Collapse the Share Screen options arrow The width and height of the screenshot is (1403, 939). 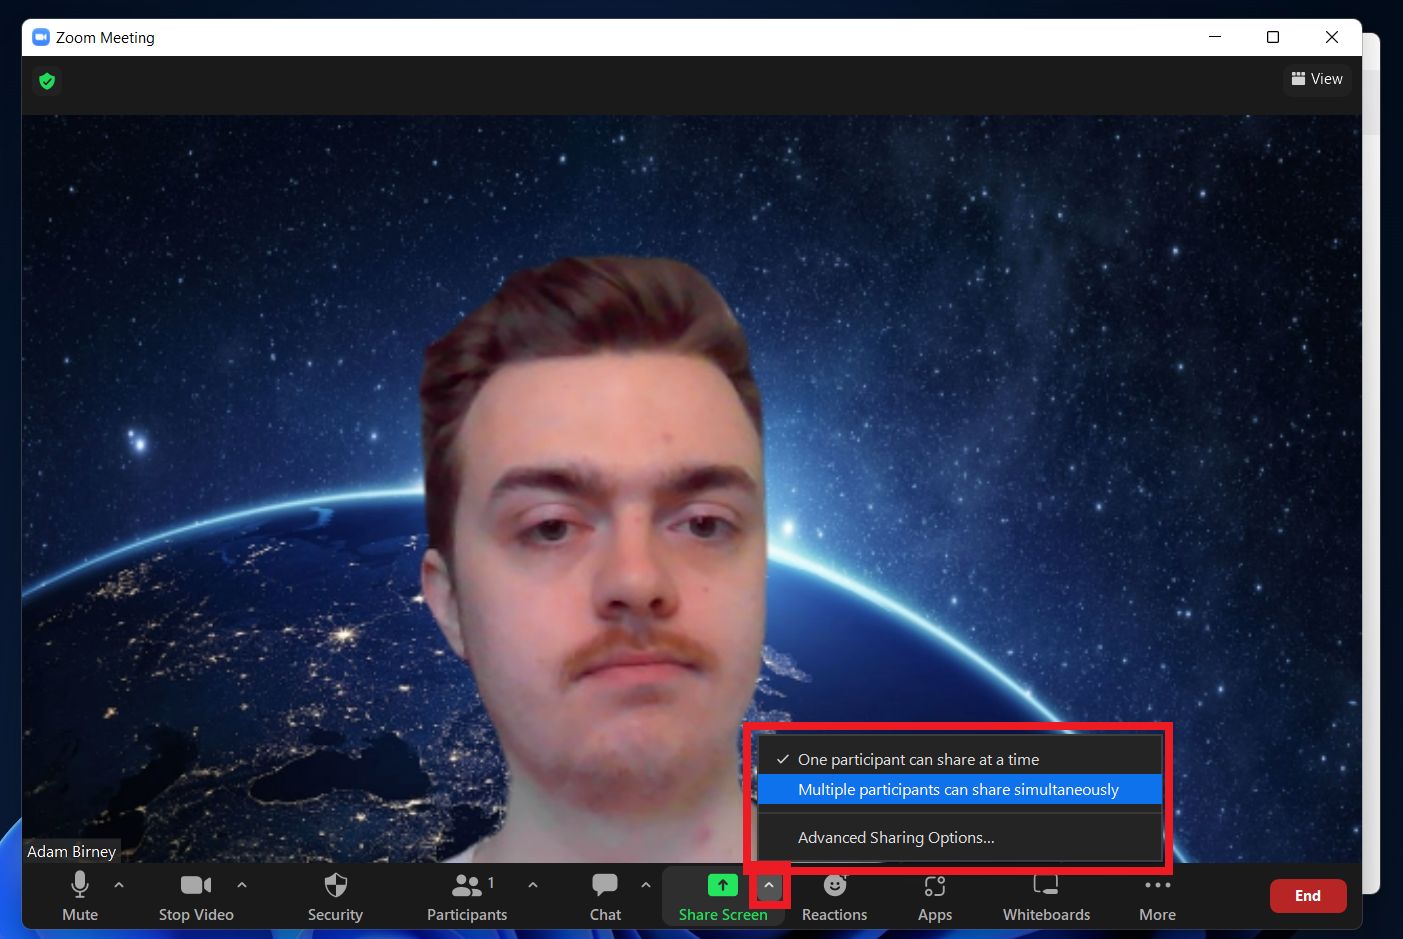[x=769, y=886]
